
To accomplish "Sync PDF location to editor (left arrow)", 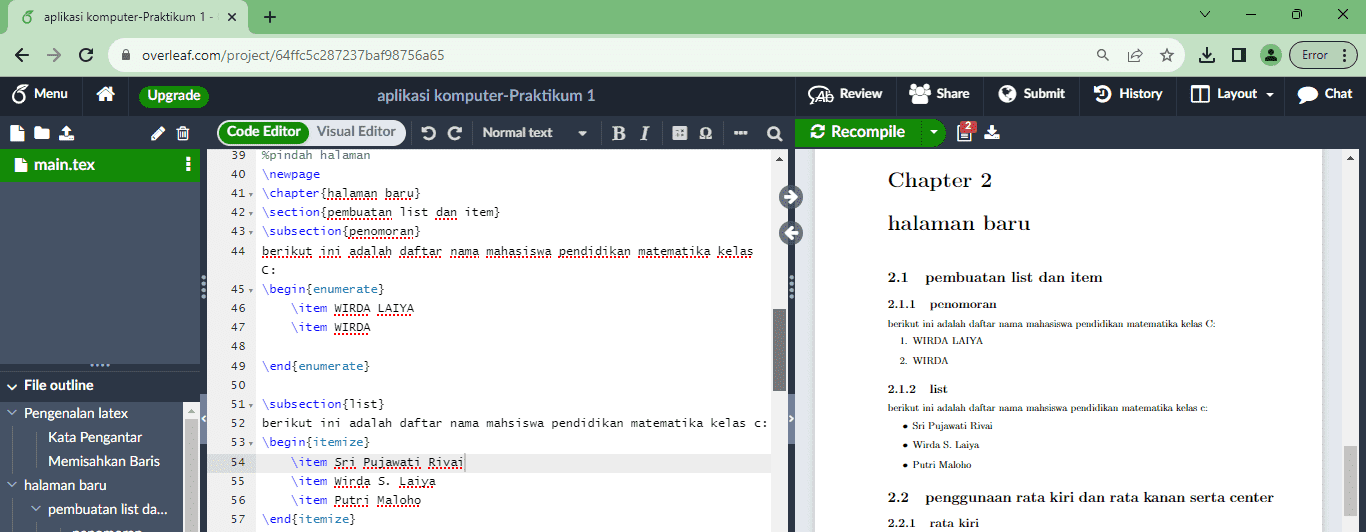I will pyautogui.click(x=791, y=233).
